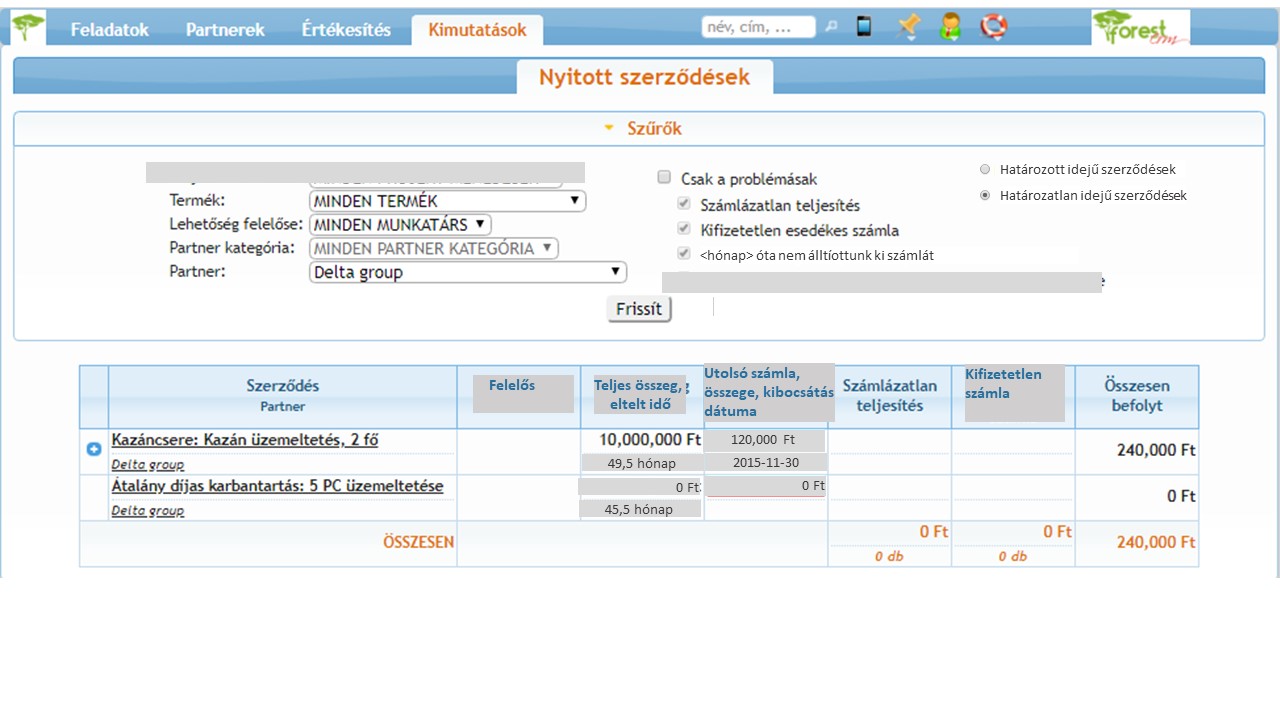Enable the Csak a problémásak checkbox
This screenshot has height=720, width=1280.
click(x=664, y=177)
